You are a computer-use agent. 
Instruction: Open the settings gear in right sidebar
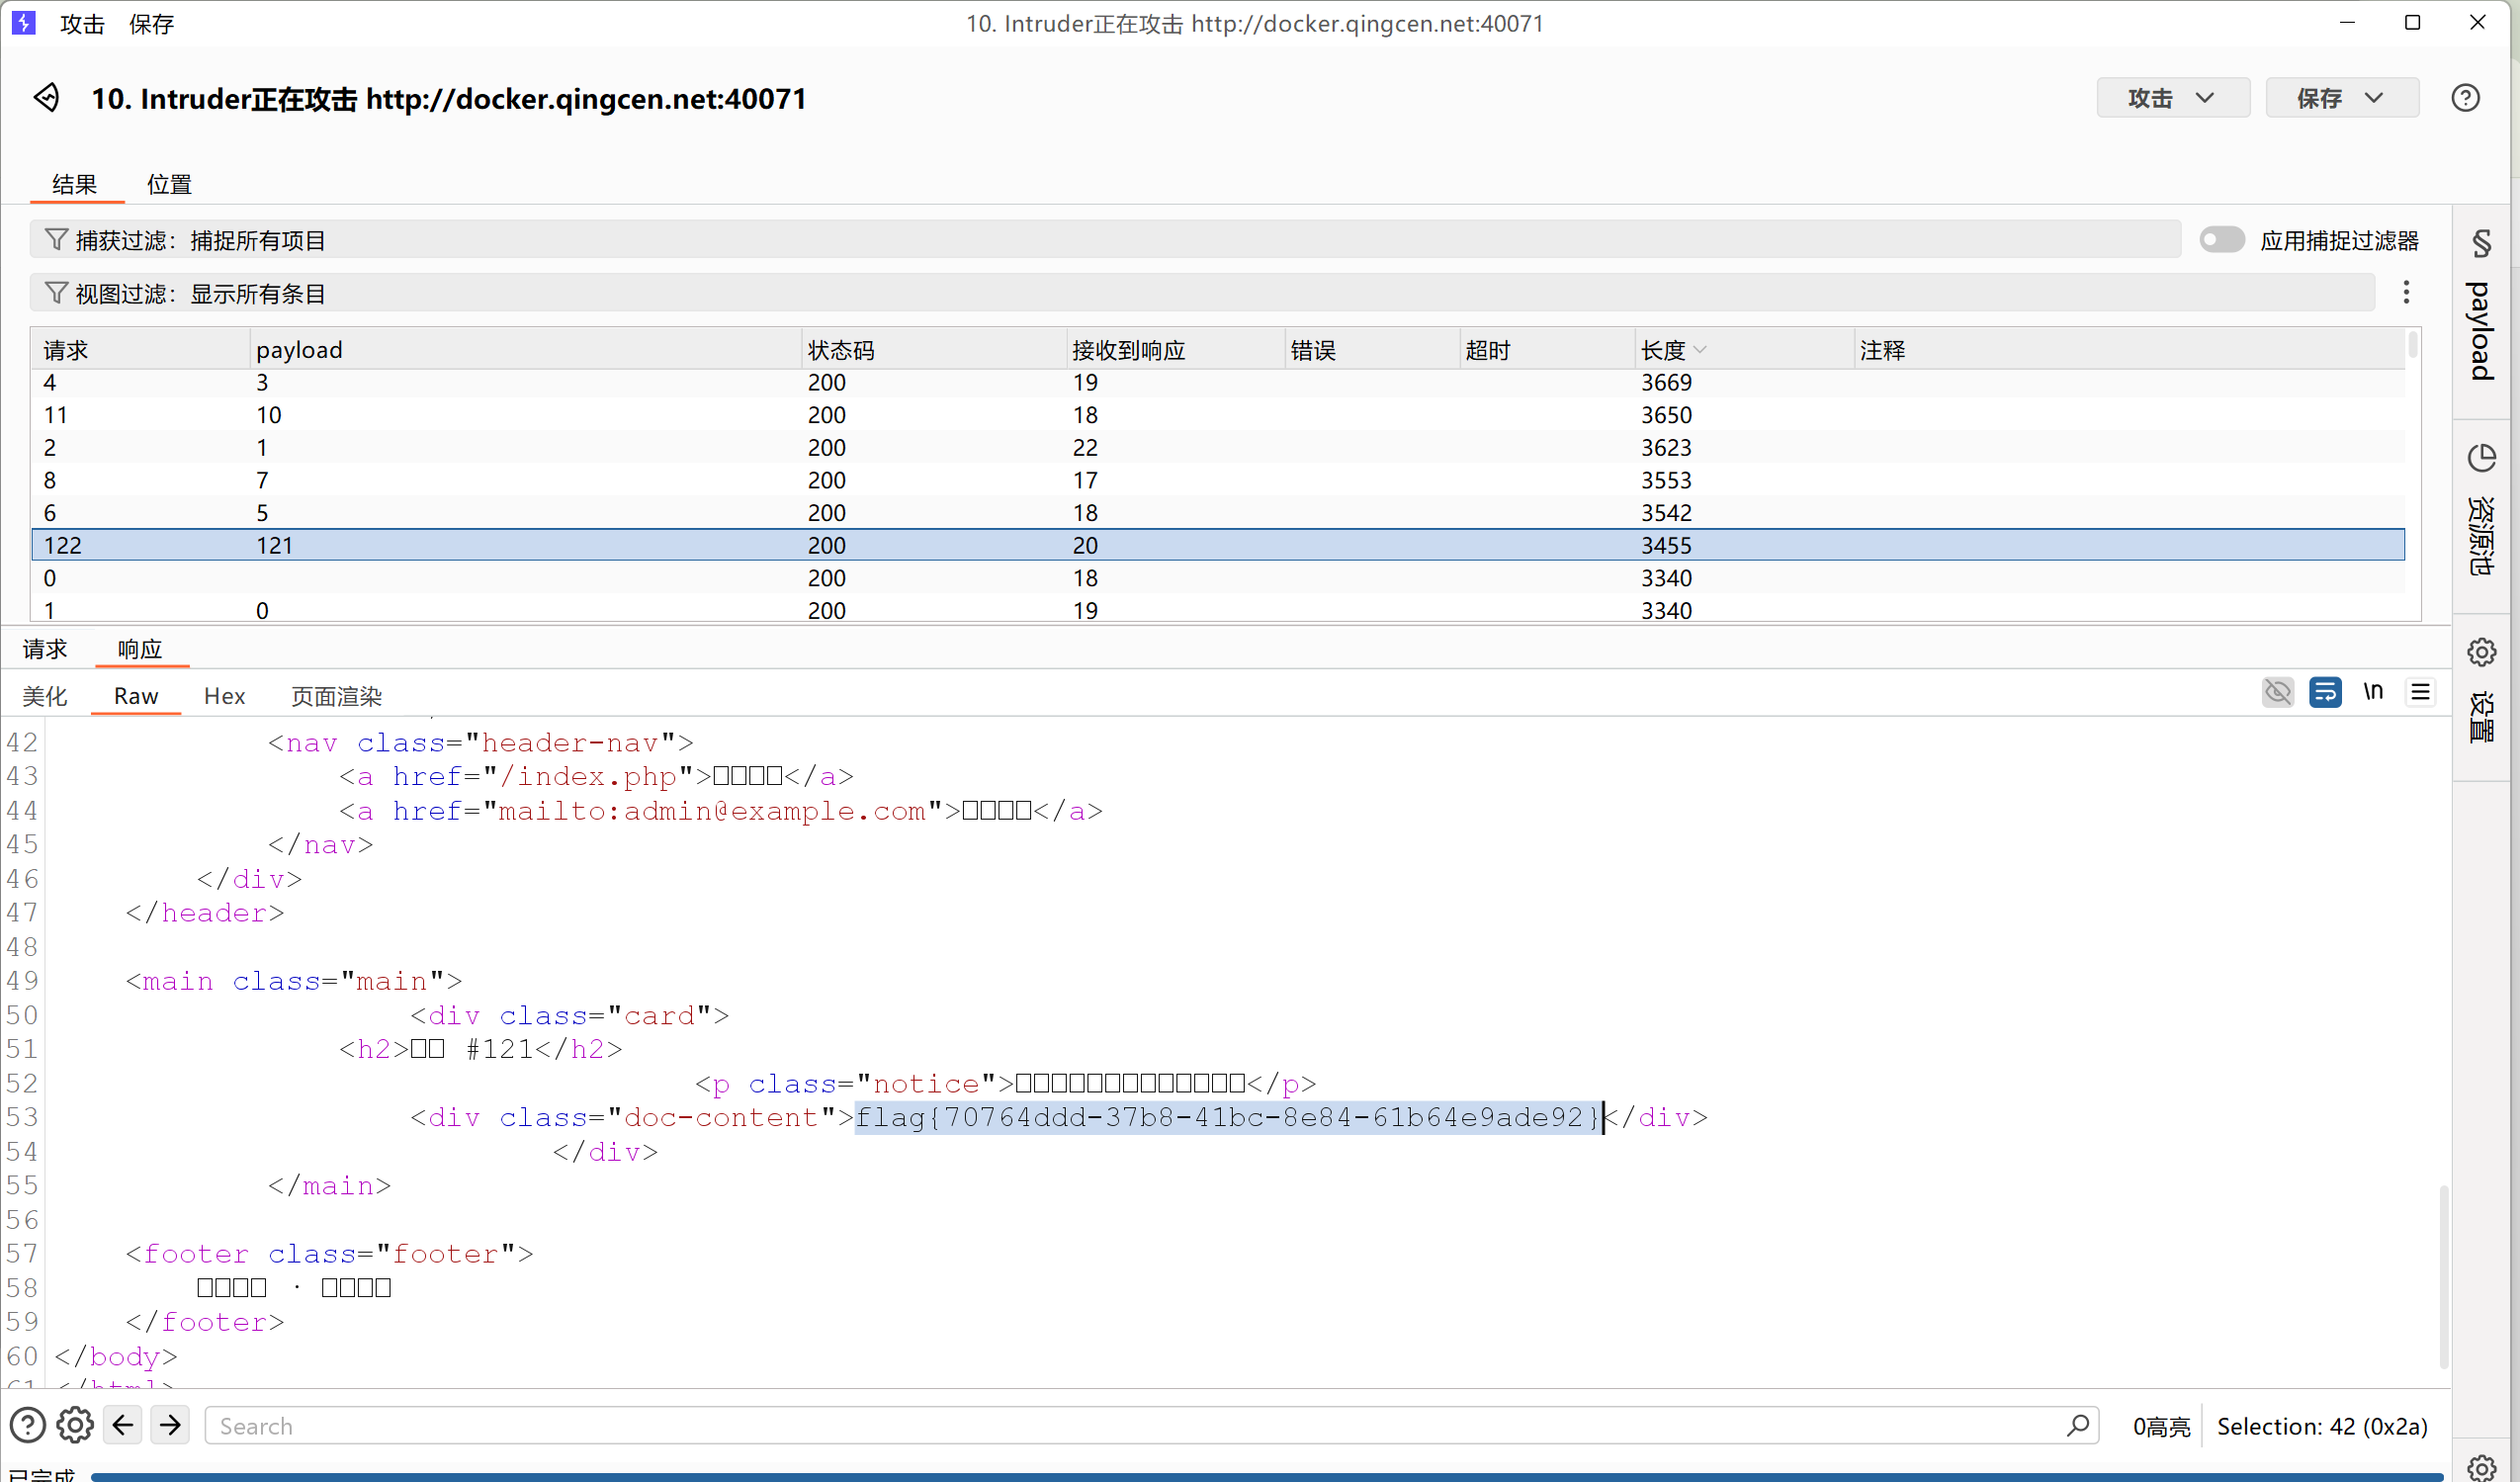[2481, 653]
